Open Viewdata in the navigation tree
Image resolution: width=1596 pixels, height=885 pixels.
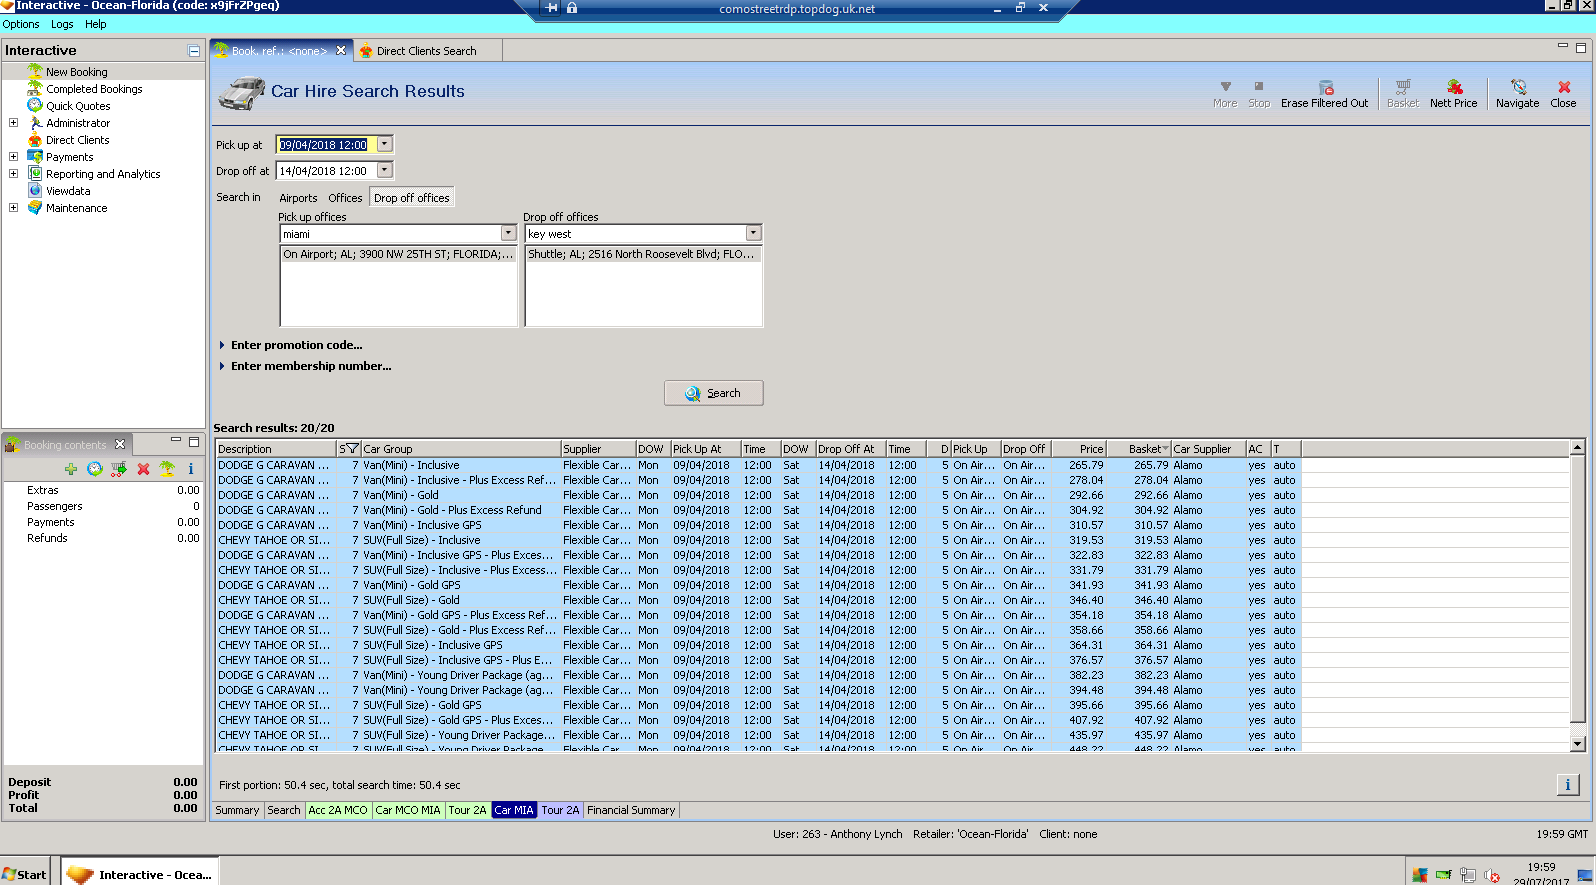click(x=68, y=191)
